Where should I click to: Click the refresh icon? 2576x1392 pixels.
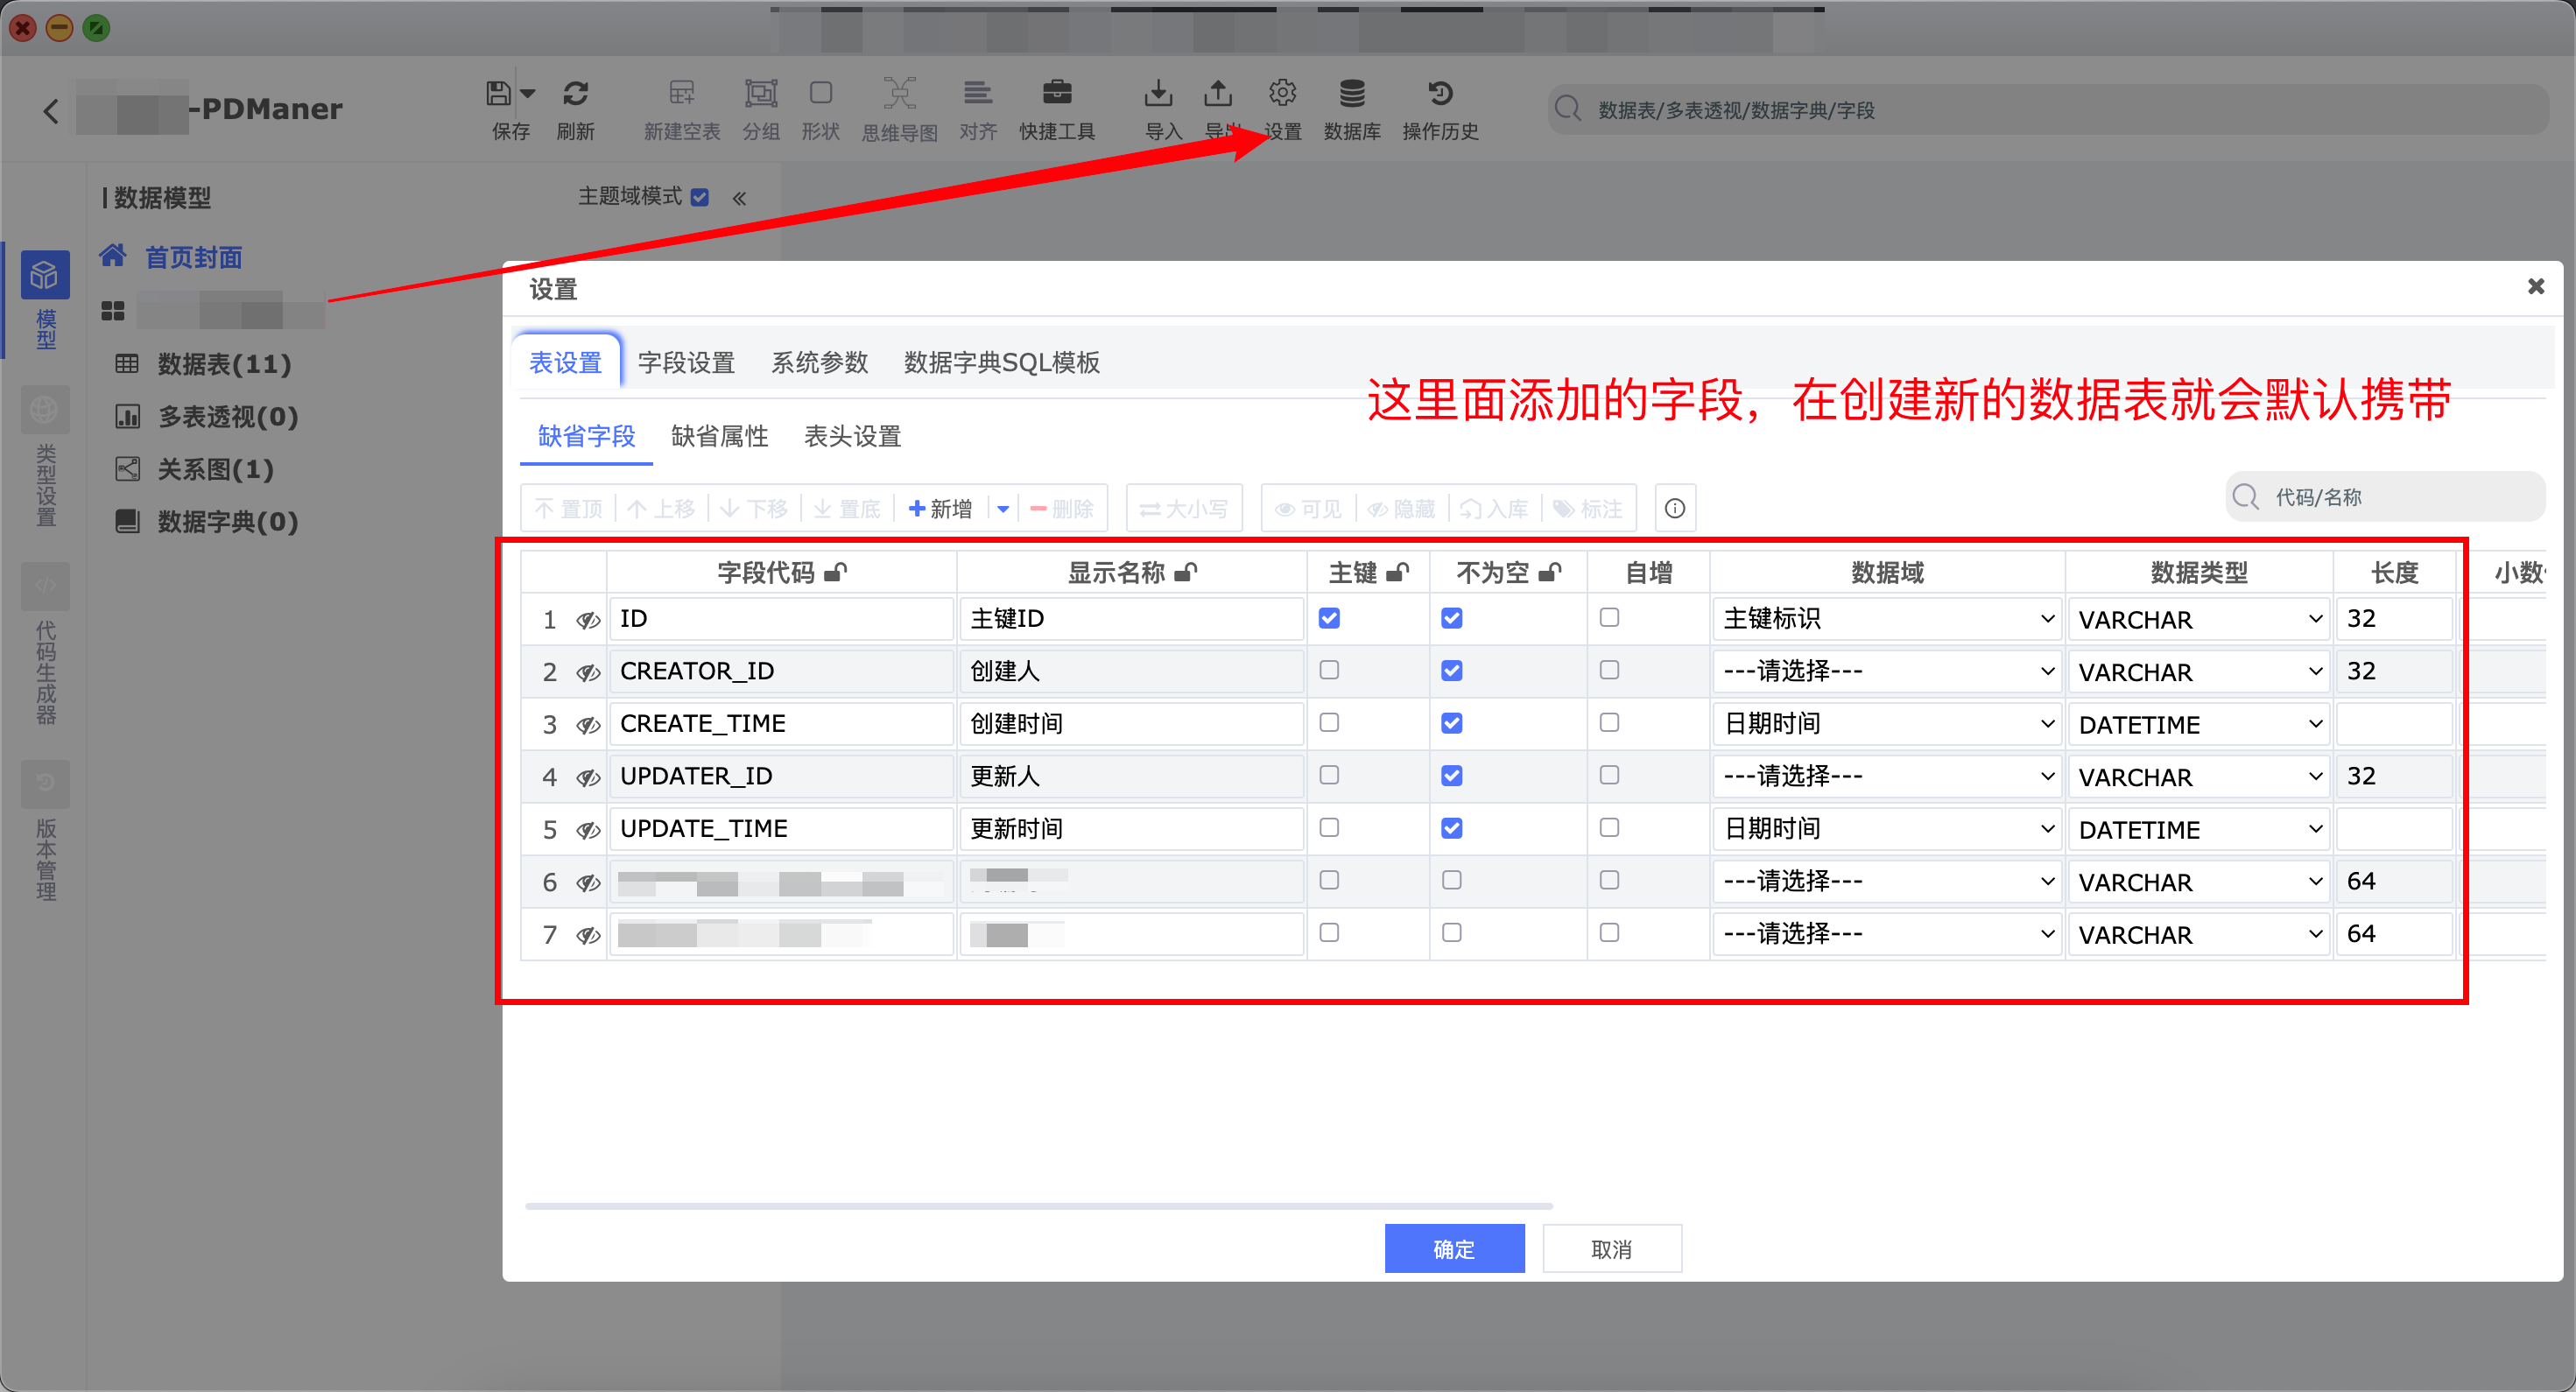pyautogui.click(x=575, y=93)
